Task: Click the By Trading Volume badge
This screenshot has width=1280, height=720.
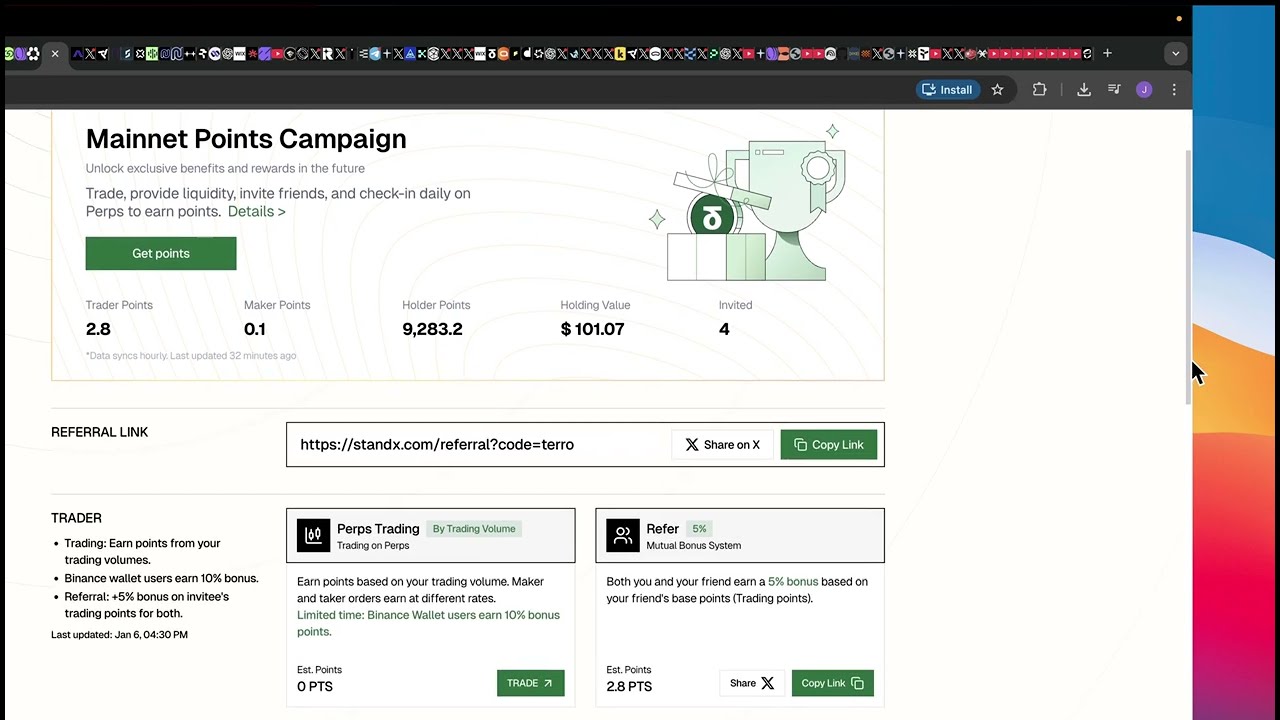Action: 474,529
